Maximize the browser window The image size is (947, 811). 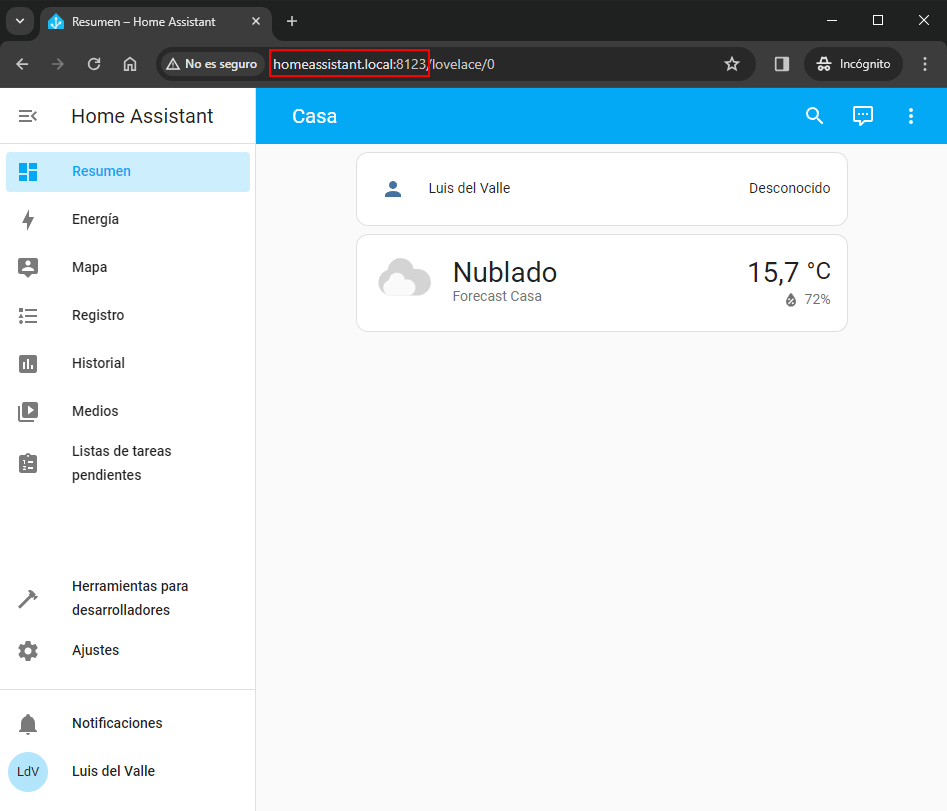(x=878, y=21)
